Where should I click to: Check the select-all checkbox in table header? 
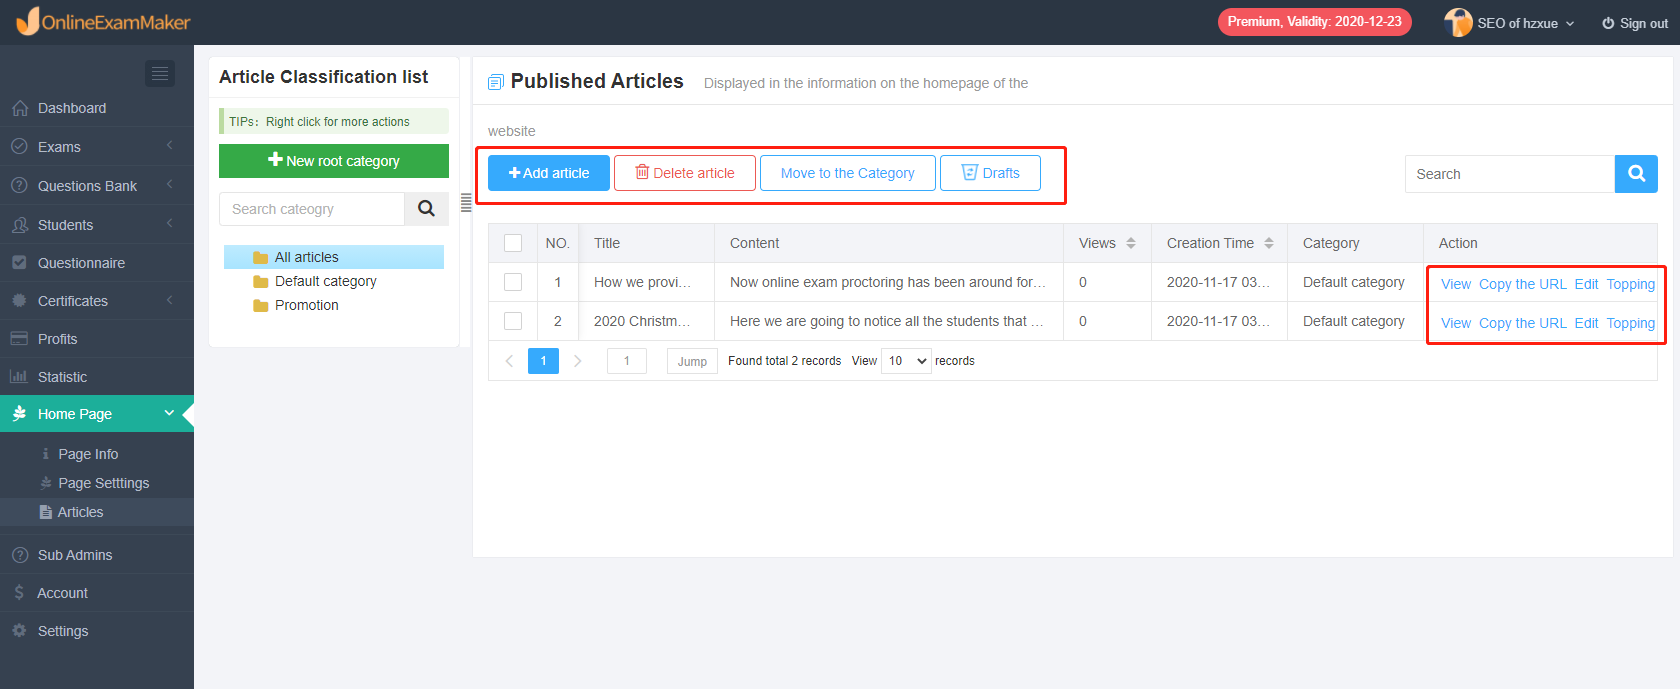coord(513,243)
